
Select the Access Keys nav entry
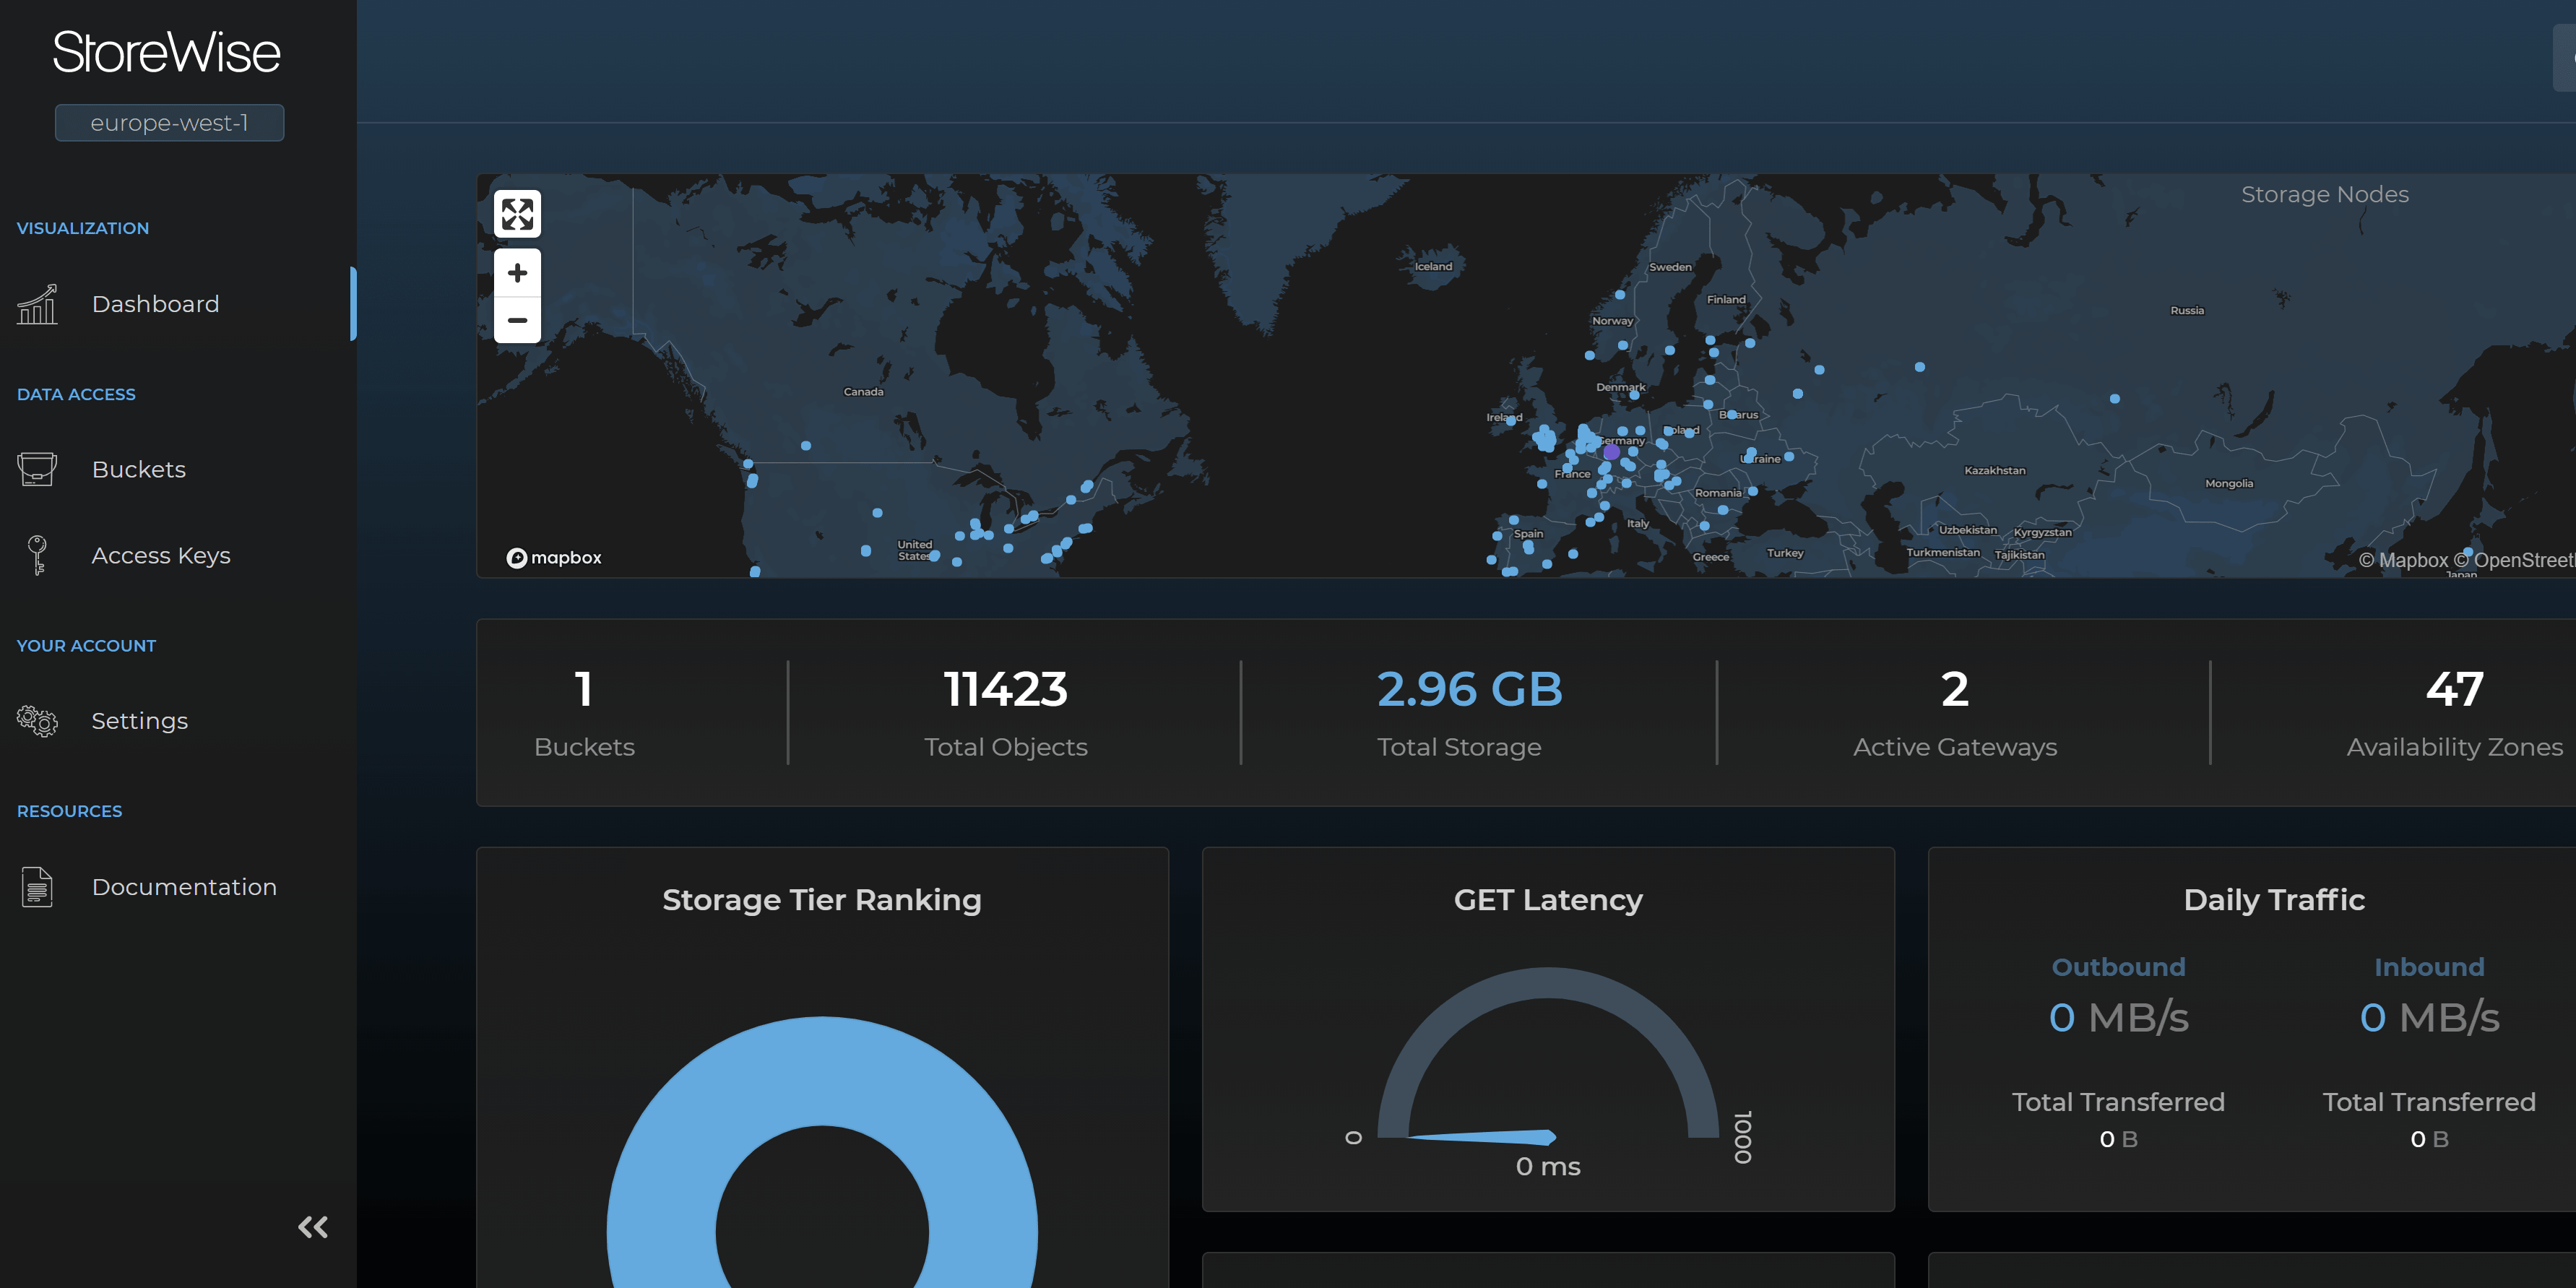(x=161, y=555)
